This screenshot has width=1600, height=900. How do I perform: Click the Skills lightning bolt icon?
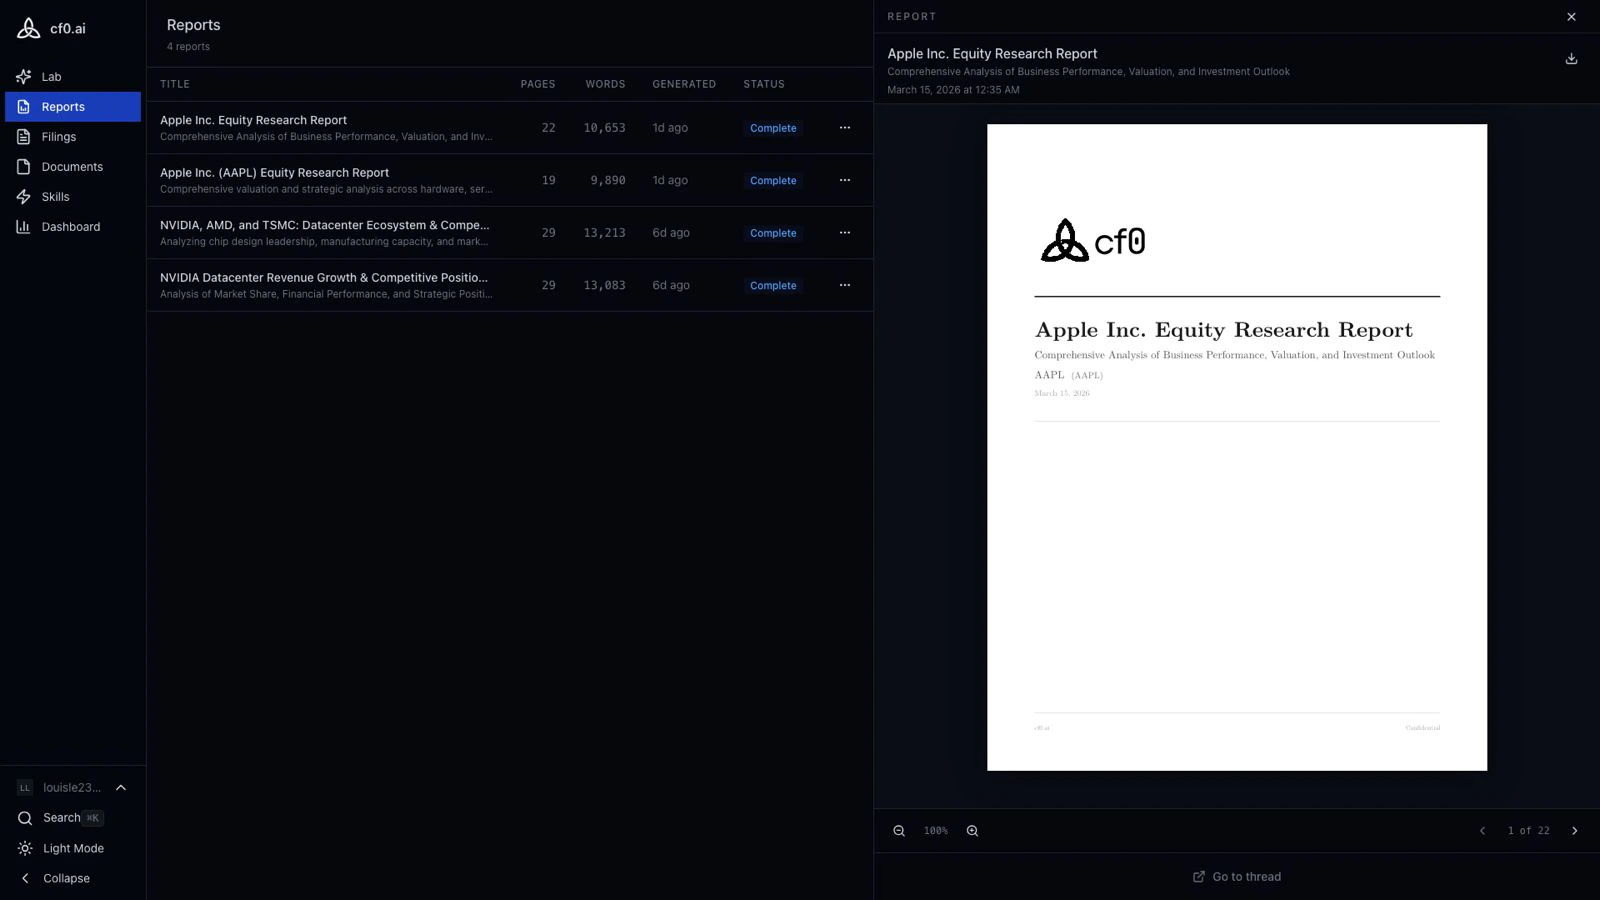[x=24, y=197]
